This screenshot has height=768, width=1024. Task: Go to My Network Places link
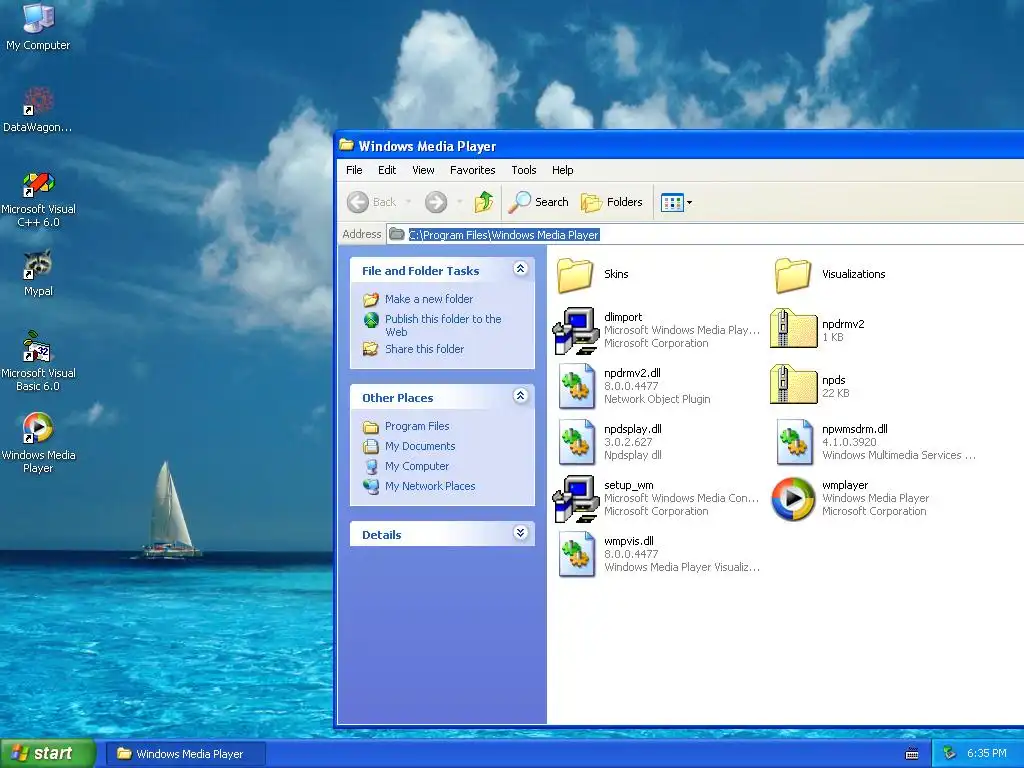[x=430, y=486]
